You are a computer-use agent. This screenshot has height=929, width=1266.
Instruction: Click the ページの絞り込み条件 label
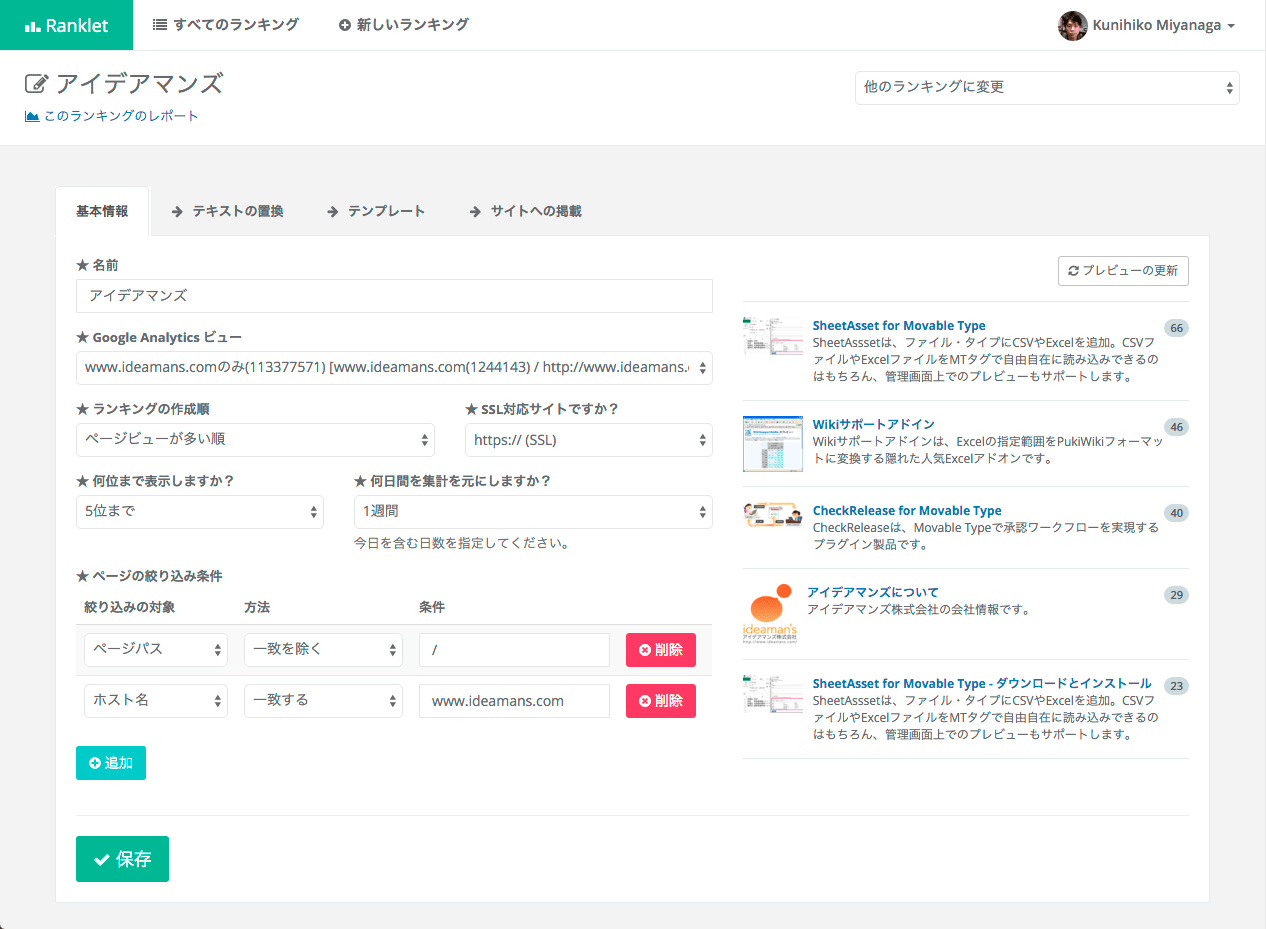tap(149, 576)
